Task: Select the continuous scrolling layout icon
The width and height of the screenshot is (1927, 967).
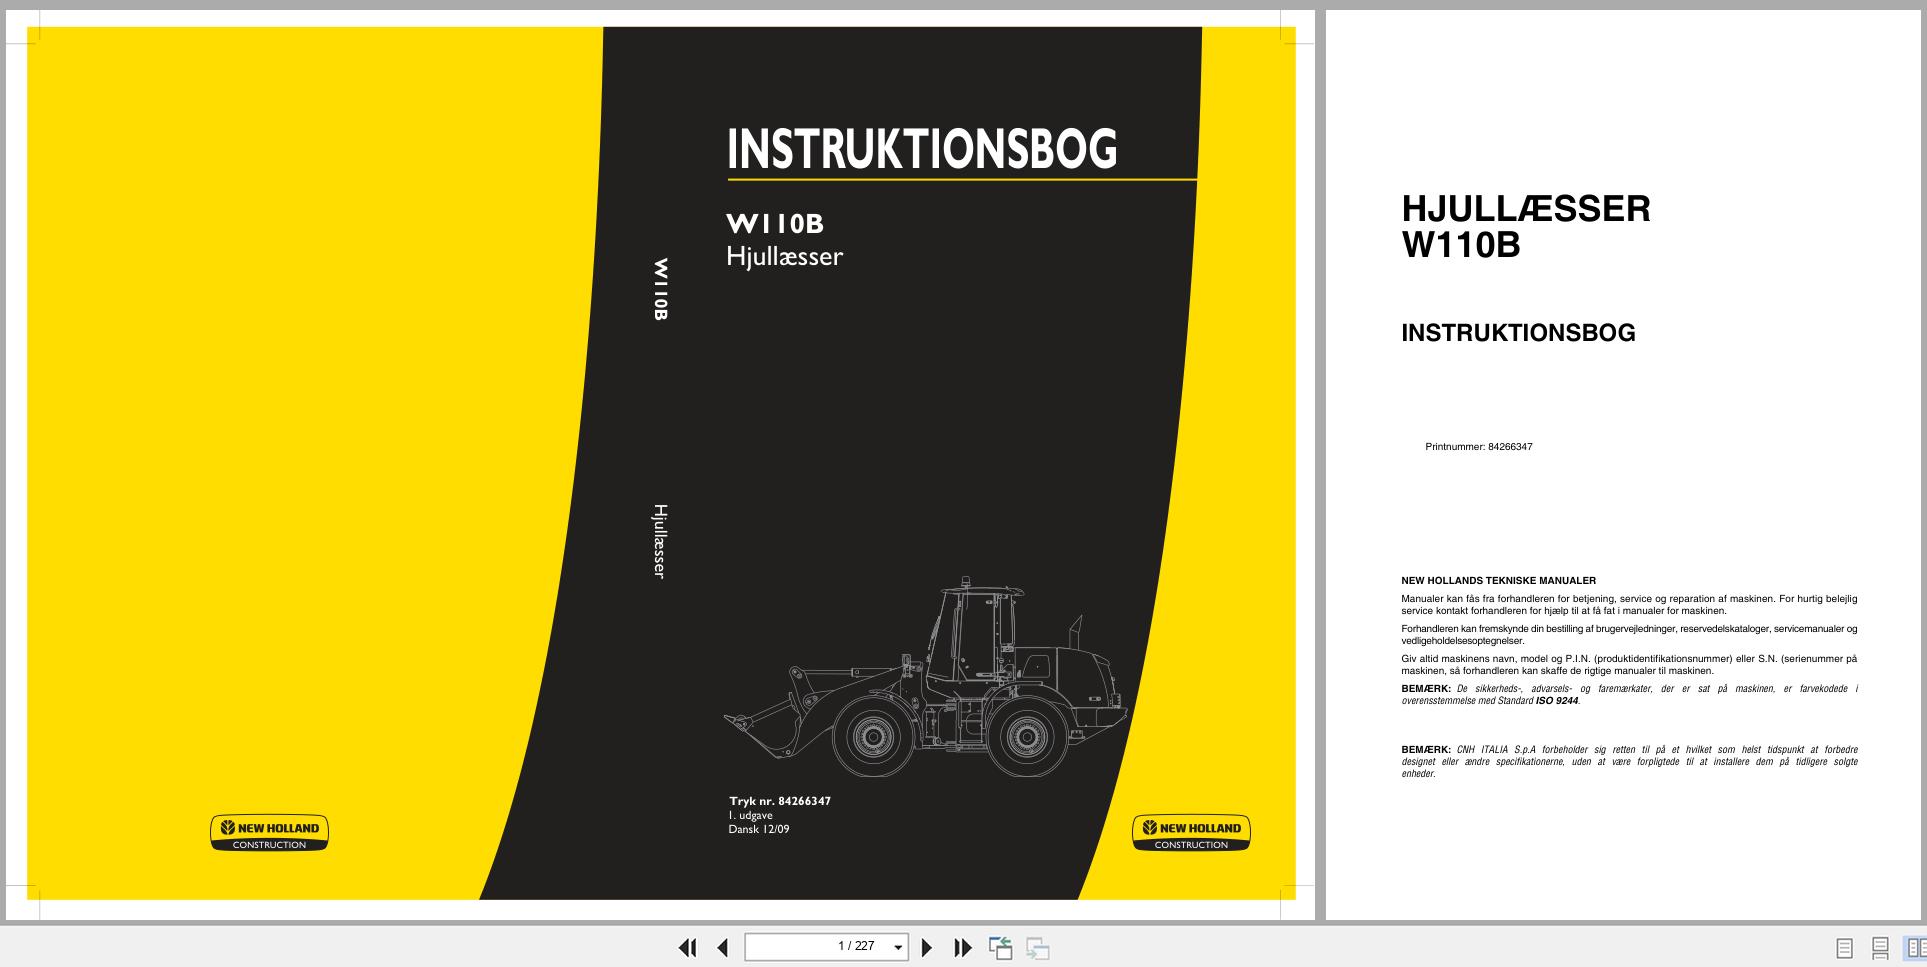Action: point(1878,946)
